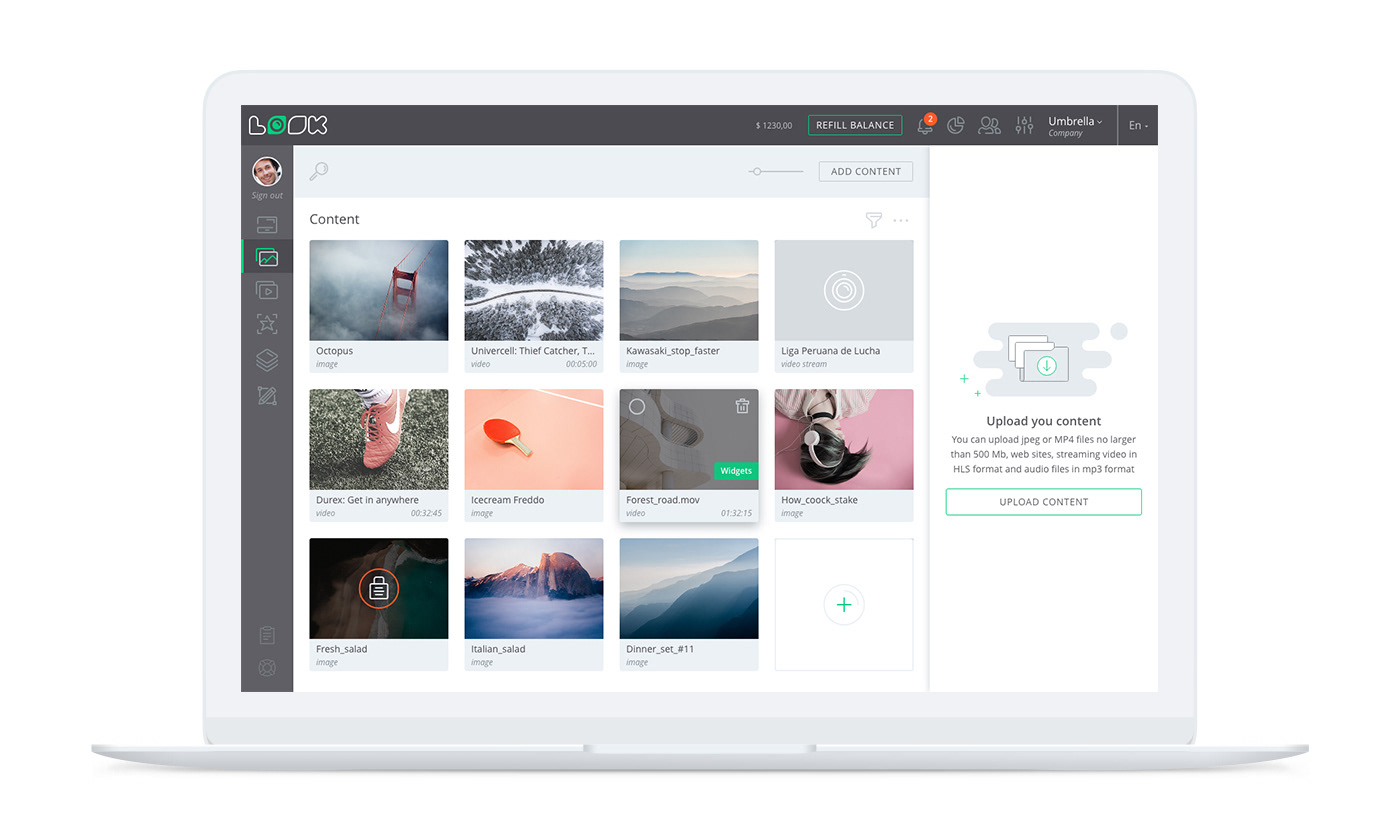Open the lifebuoy support icon
The image size is (1400, 828).
pyautogui.click(x=267, y=668)
